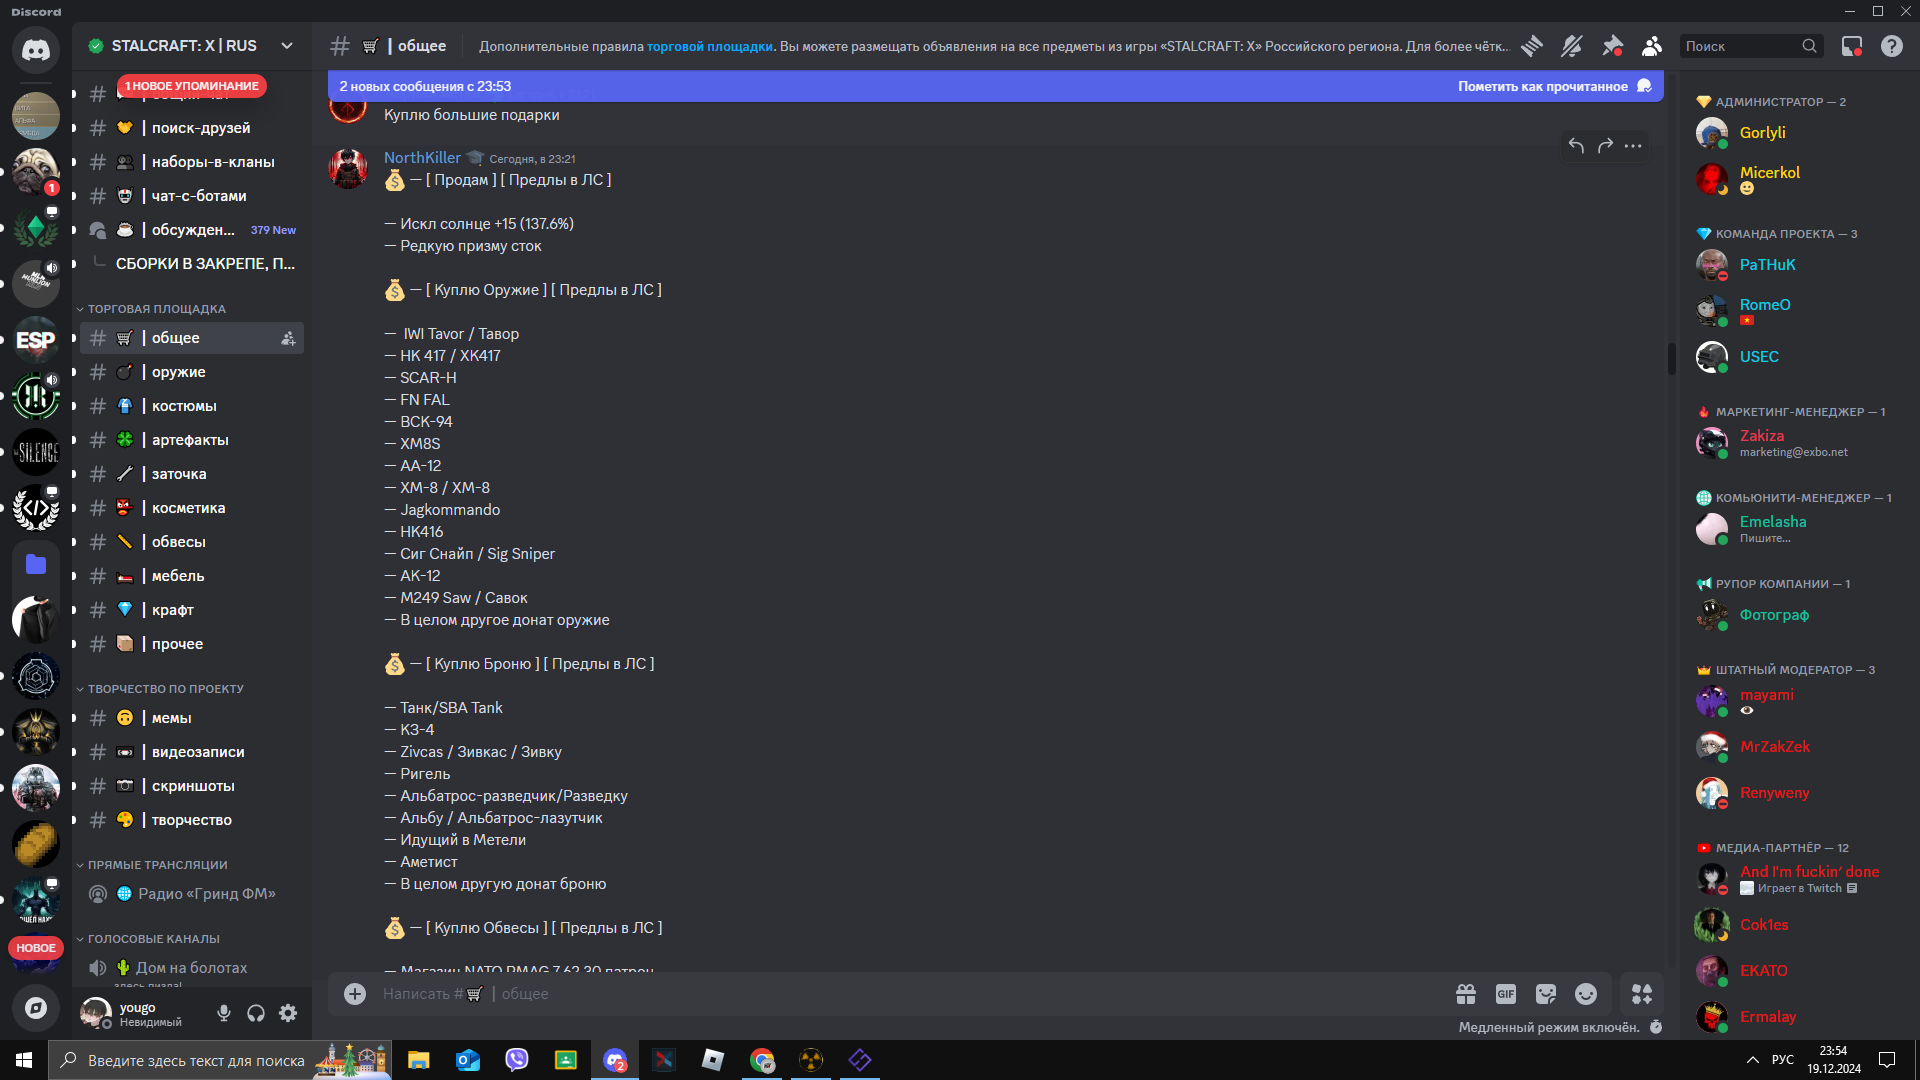The width and height of the screenshot is (1920, 1080).
Task: Open the оружие channel
Action: pyautogui.click(x=192, y=372)
